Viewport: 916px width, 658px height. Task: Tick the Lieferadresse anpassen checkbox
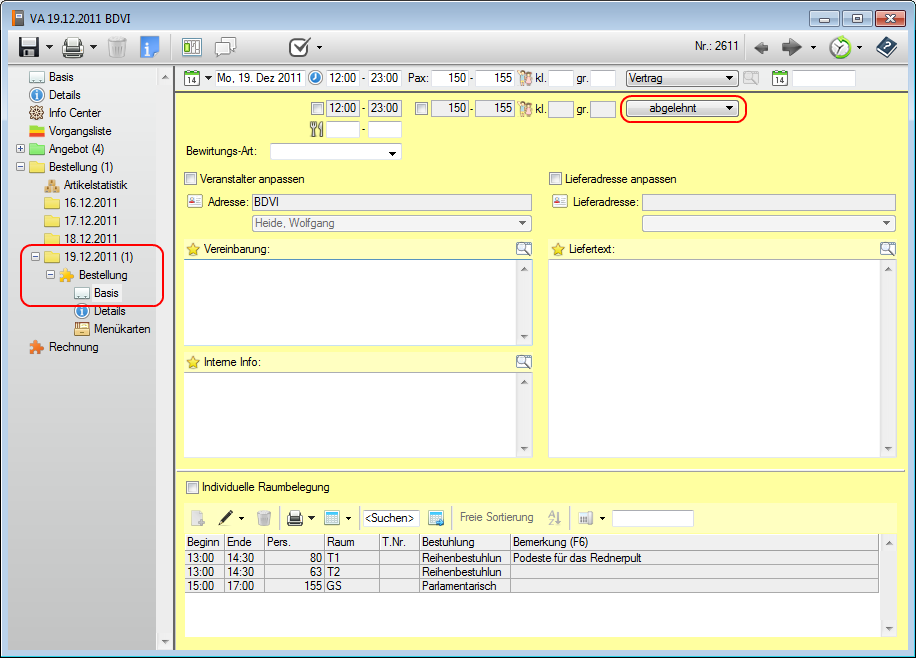pos(556,179)
